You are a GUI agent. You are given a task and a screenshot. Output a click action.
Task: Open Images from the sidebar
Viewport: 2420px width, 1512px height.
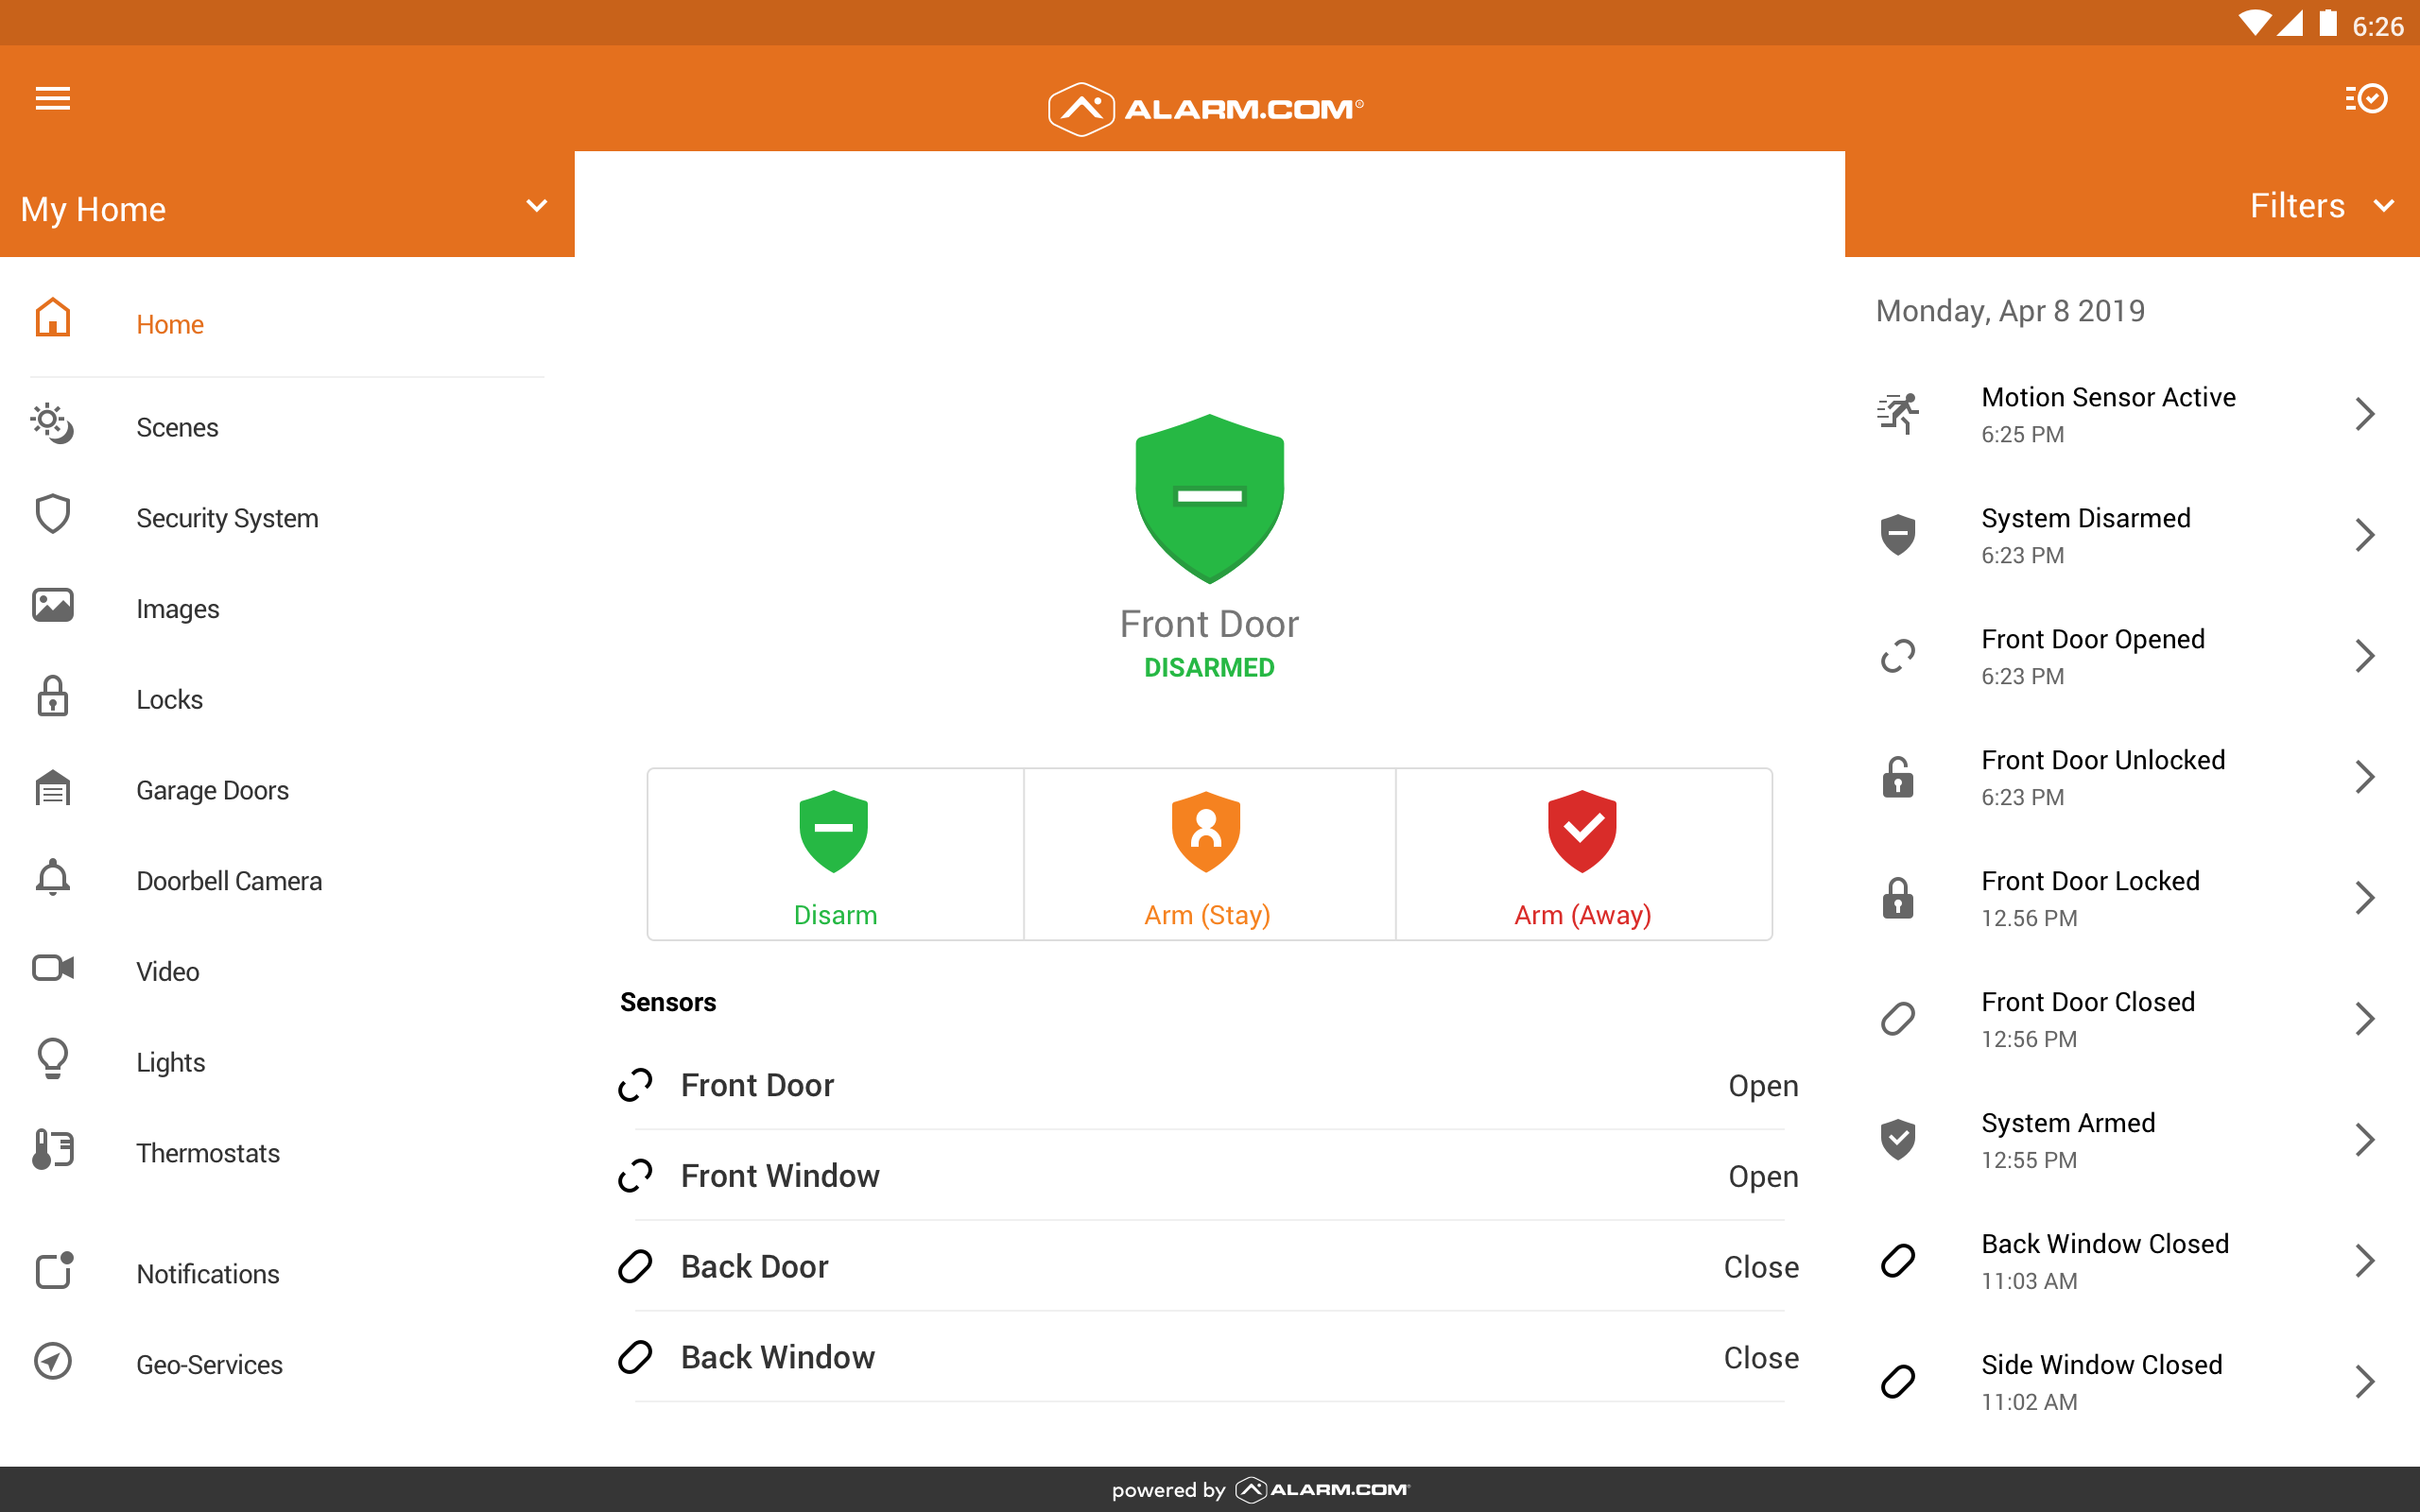(177, 608)
